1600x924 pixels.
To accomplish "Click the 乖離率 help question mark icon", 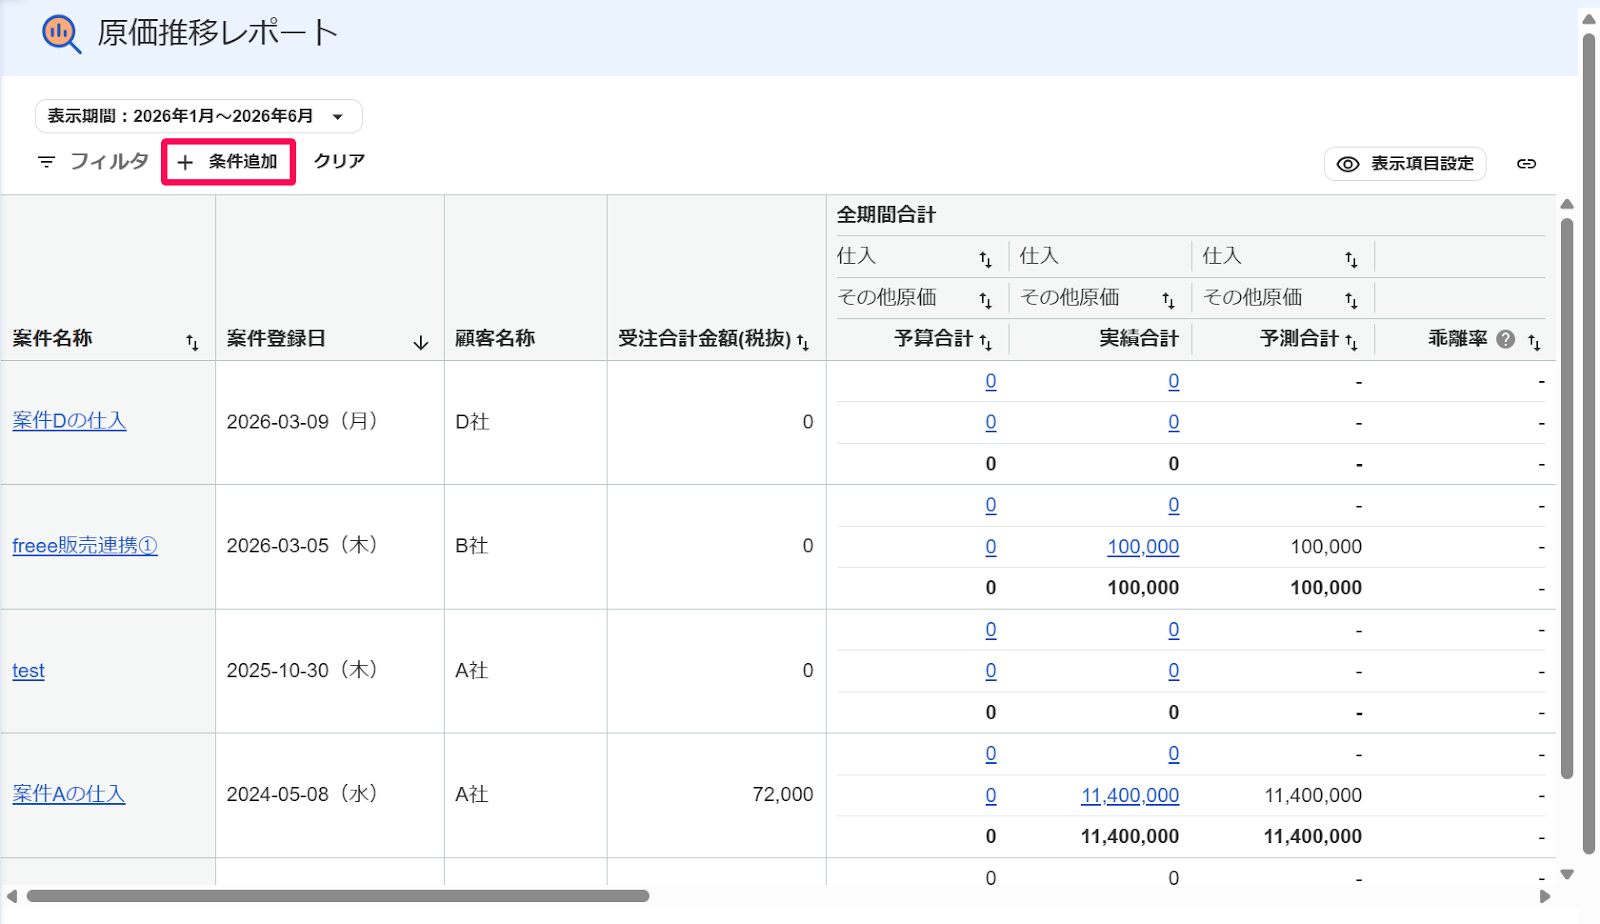I will pyautogui.click(x=1506, y=339).
